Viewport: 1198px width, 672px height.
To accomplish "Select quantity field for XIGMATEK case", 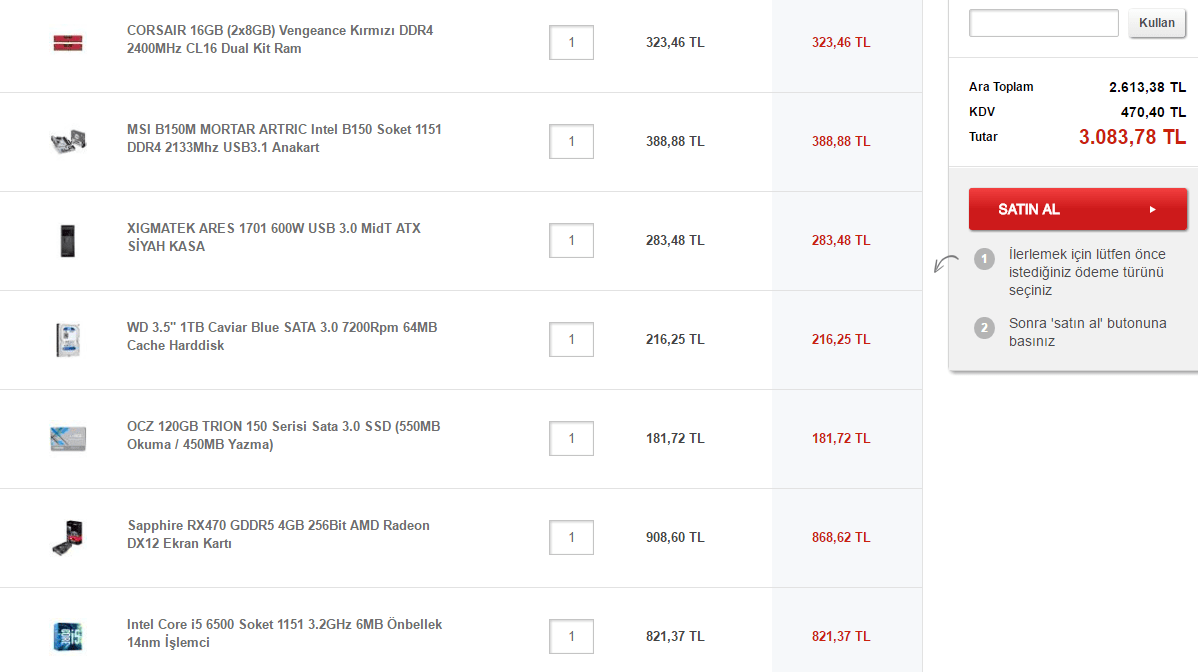I will tap(571, 240).
